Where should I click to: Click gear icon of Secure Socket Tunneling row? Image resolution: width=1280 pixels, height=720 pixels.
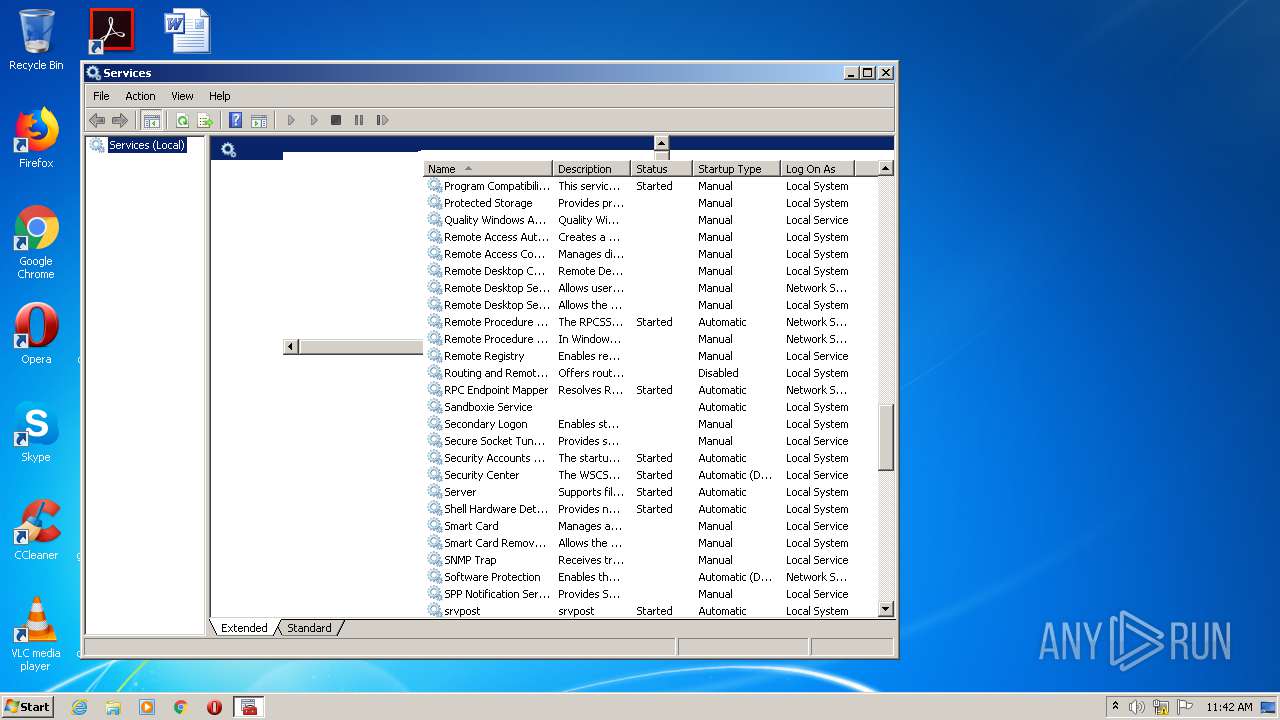pyautogui.click(x=435, y=441)
